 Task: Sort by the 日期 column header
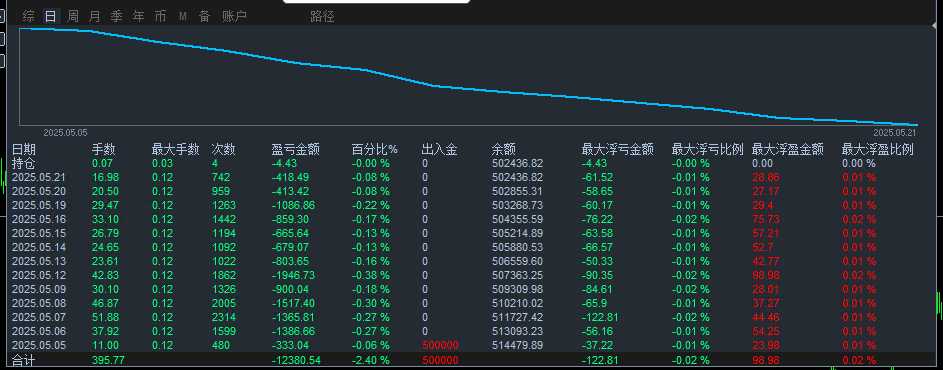[24, 150]
